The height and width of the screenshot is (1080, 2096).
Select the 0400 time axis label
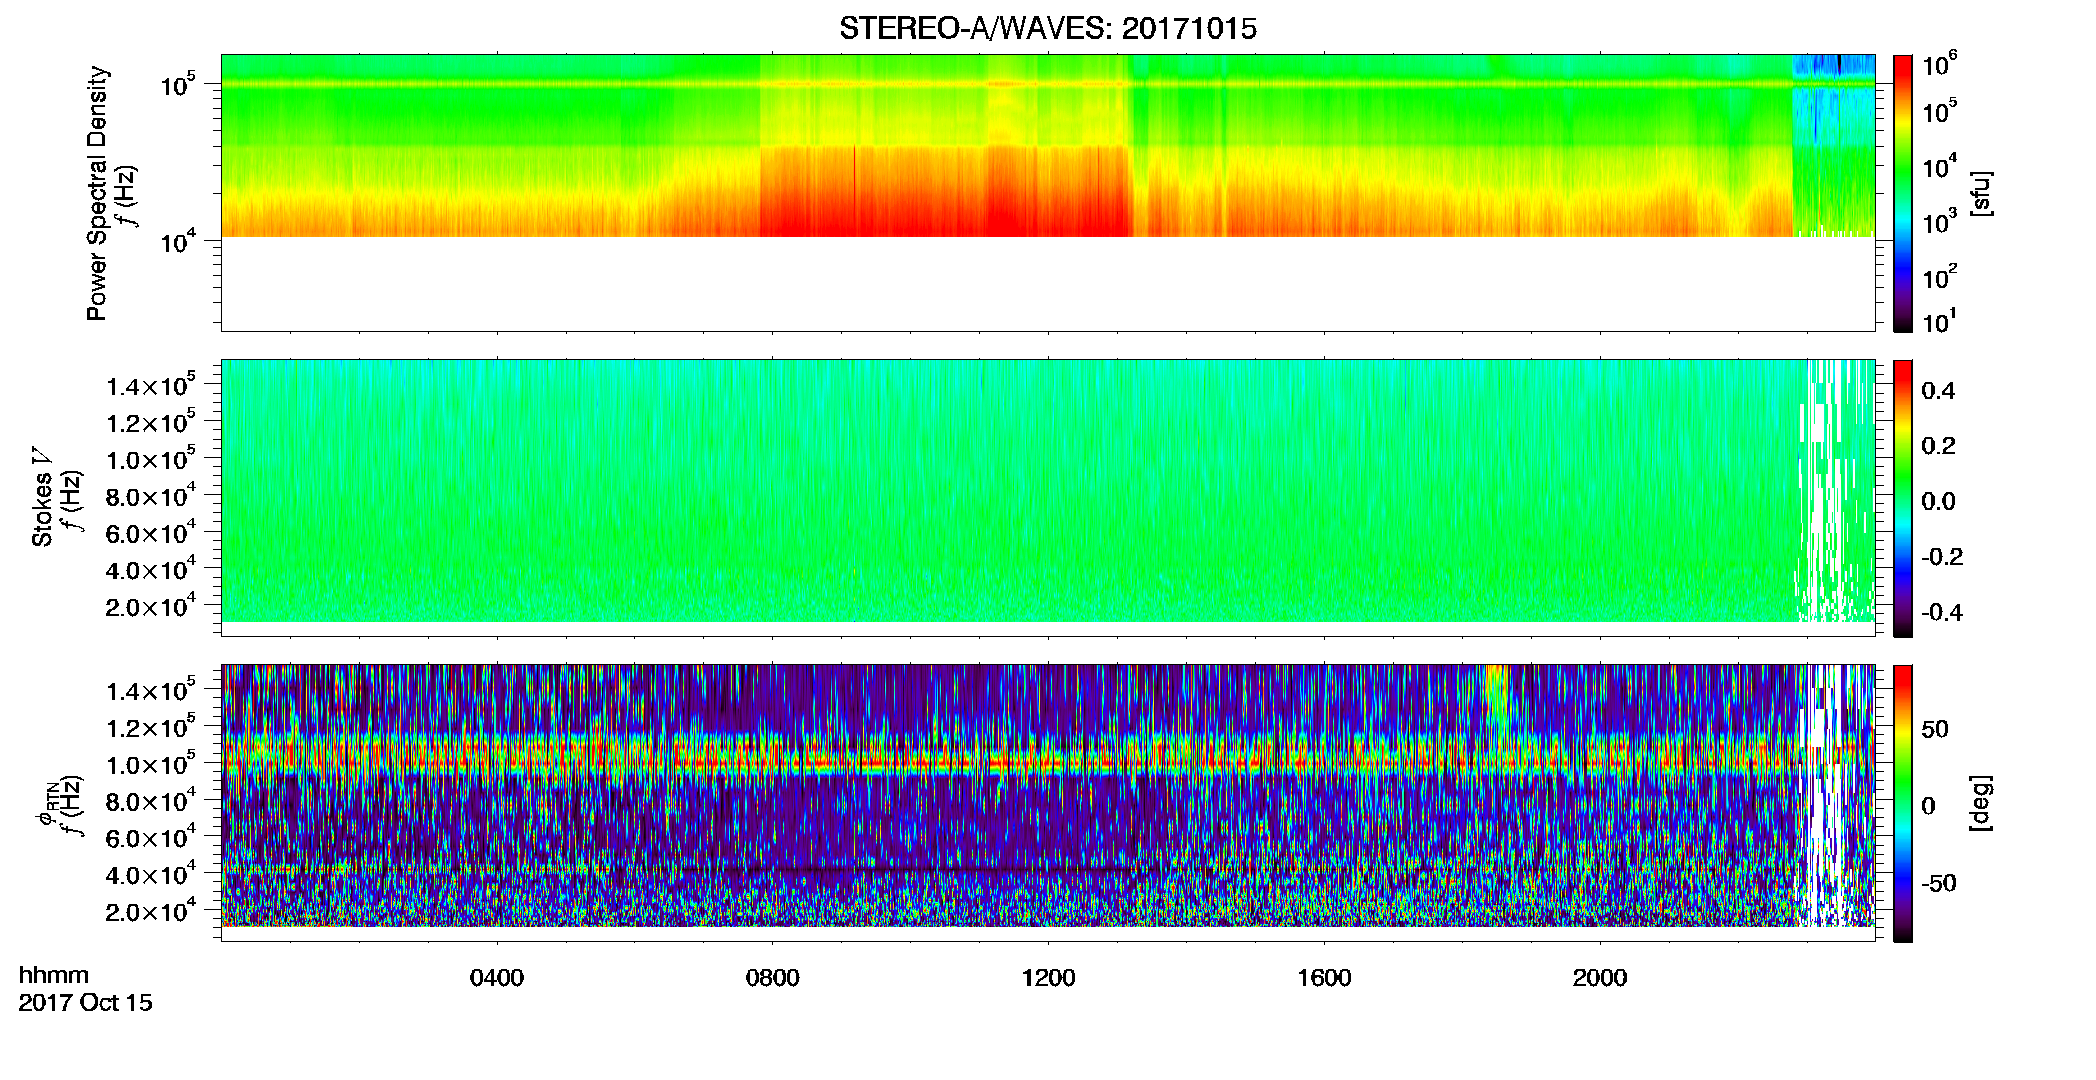tap(497, 977)
